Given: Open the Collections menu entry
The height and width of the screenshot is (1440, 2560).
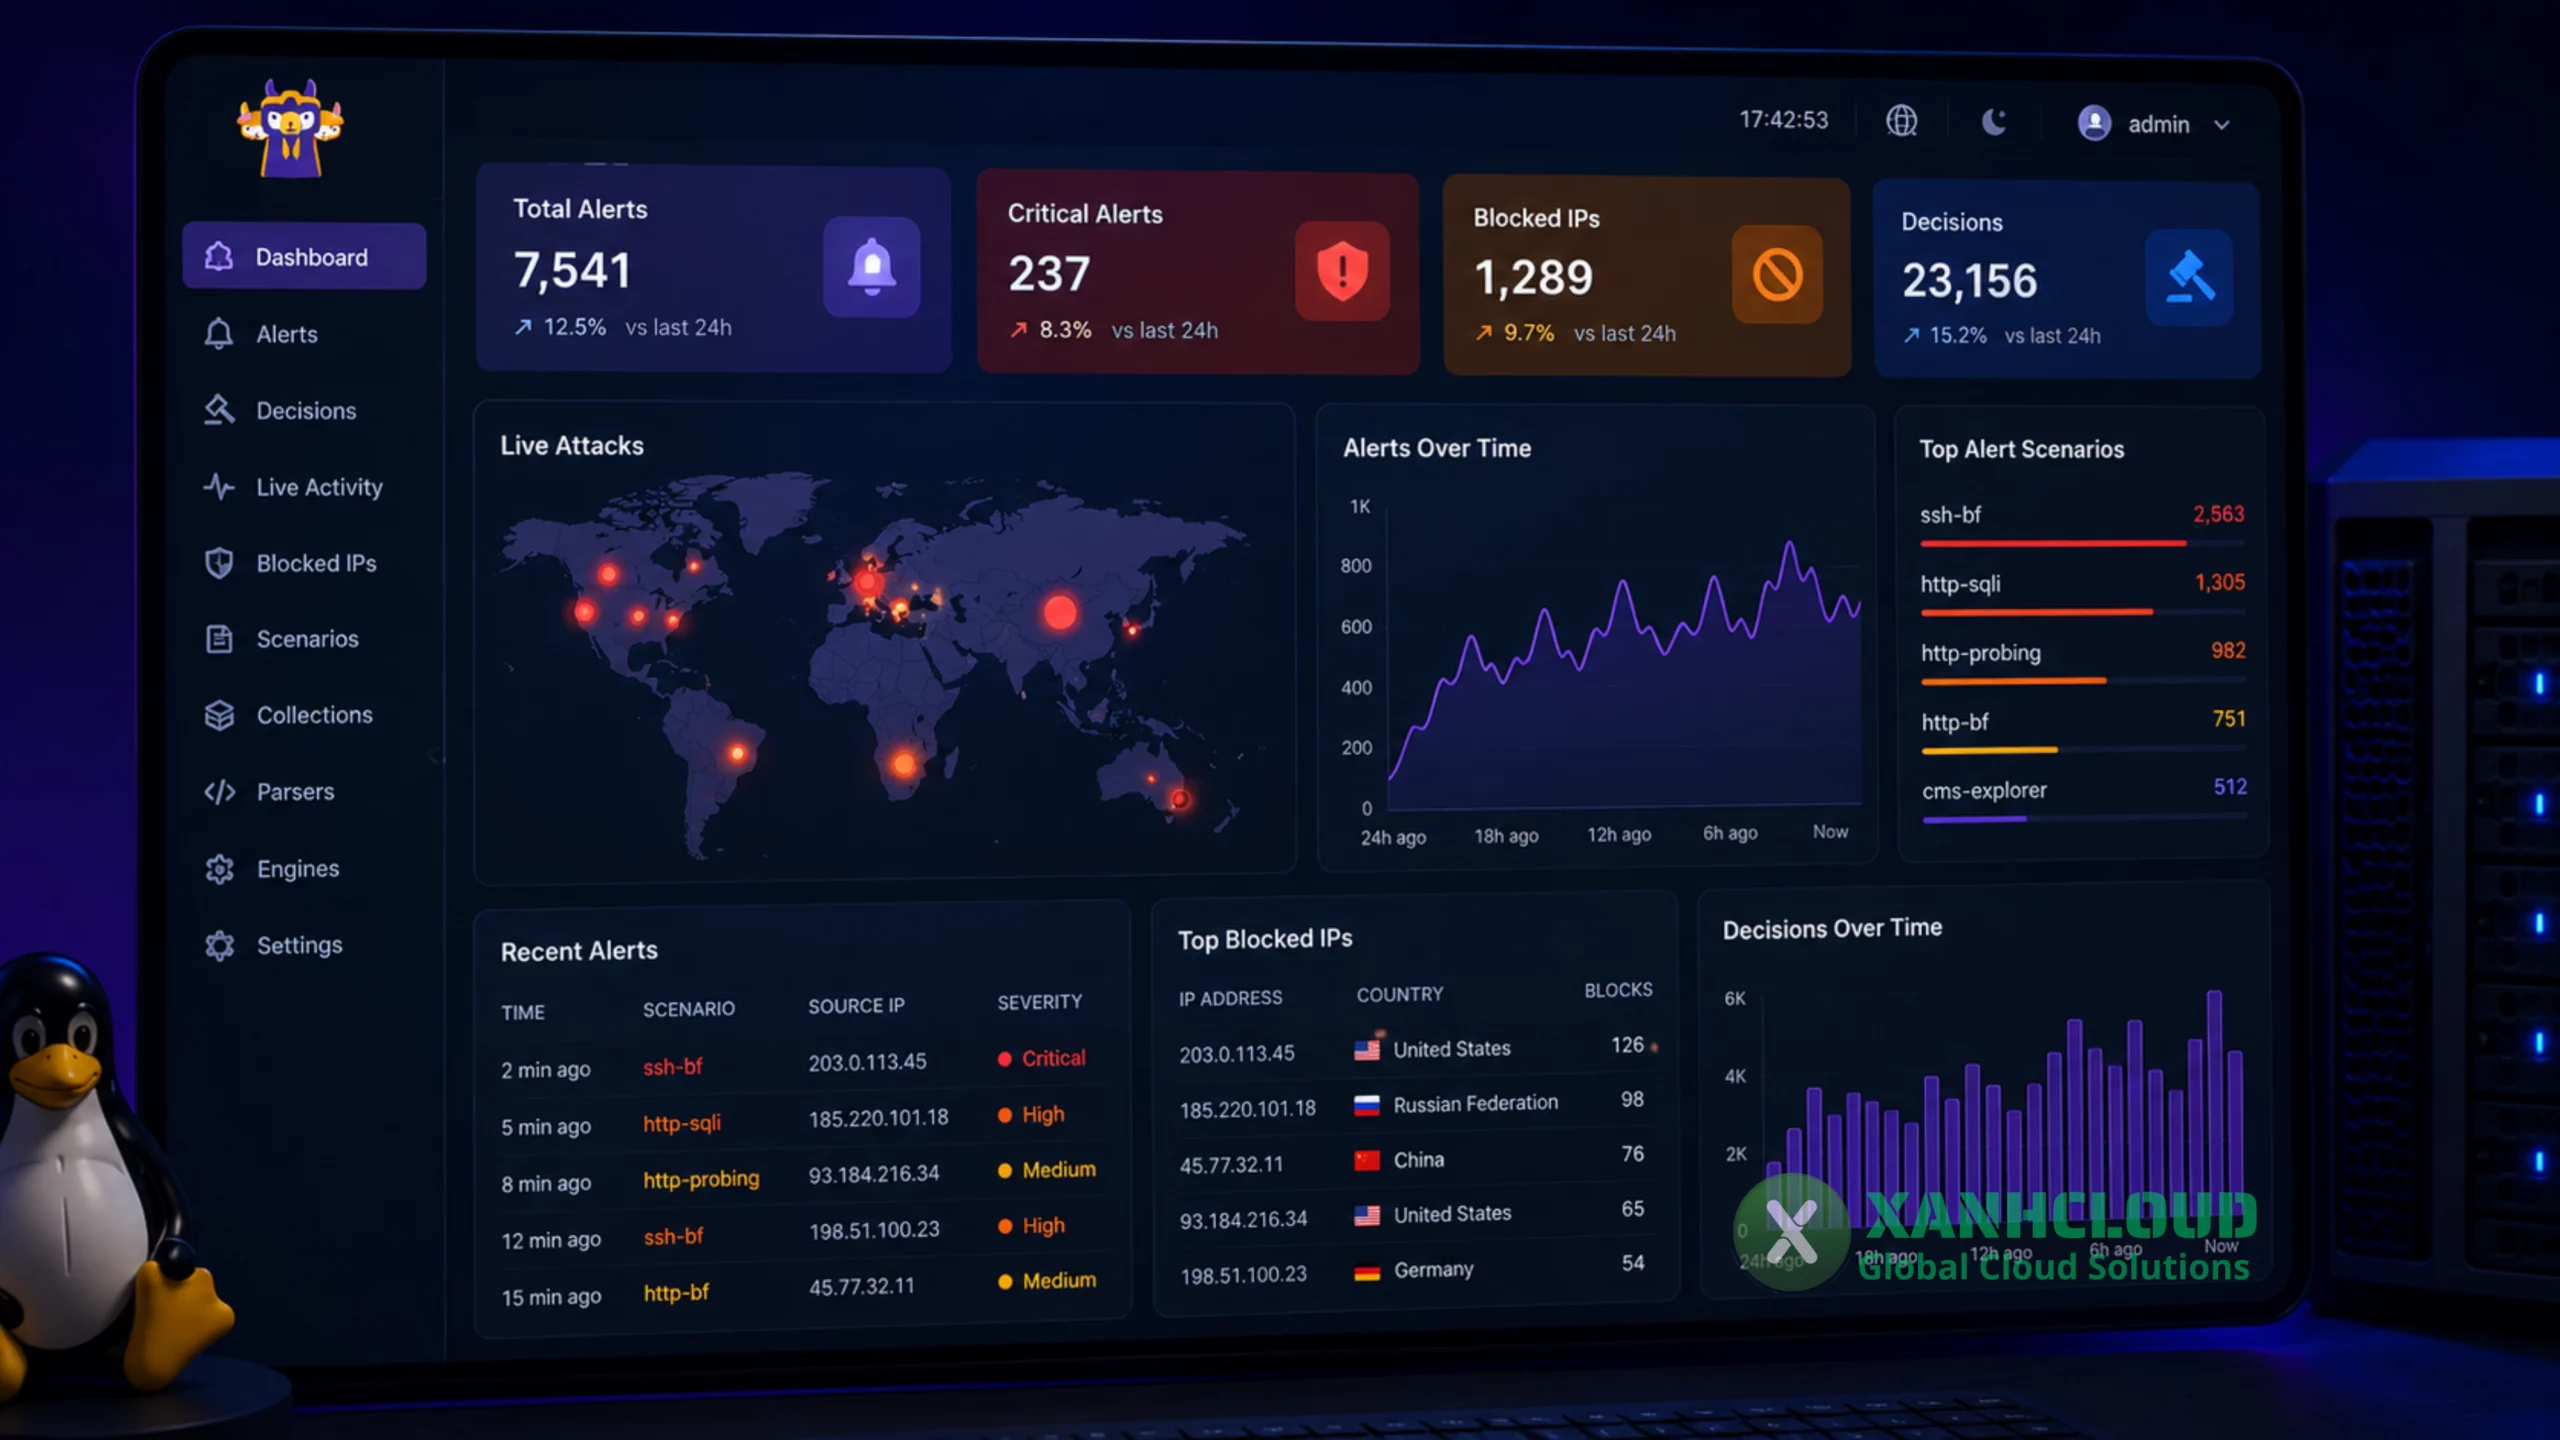Looking at the screenshot, I should tap(314, 715).
